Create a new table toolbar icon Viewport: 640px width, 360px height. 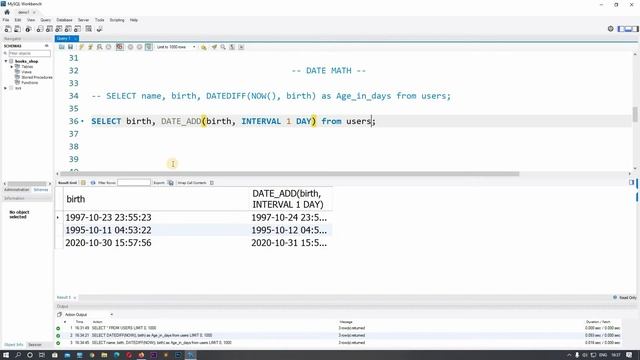tap(49, 29)
